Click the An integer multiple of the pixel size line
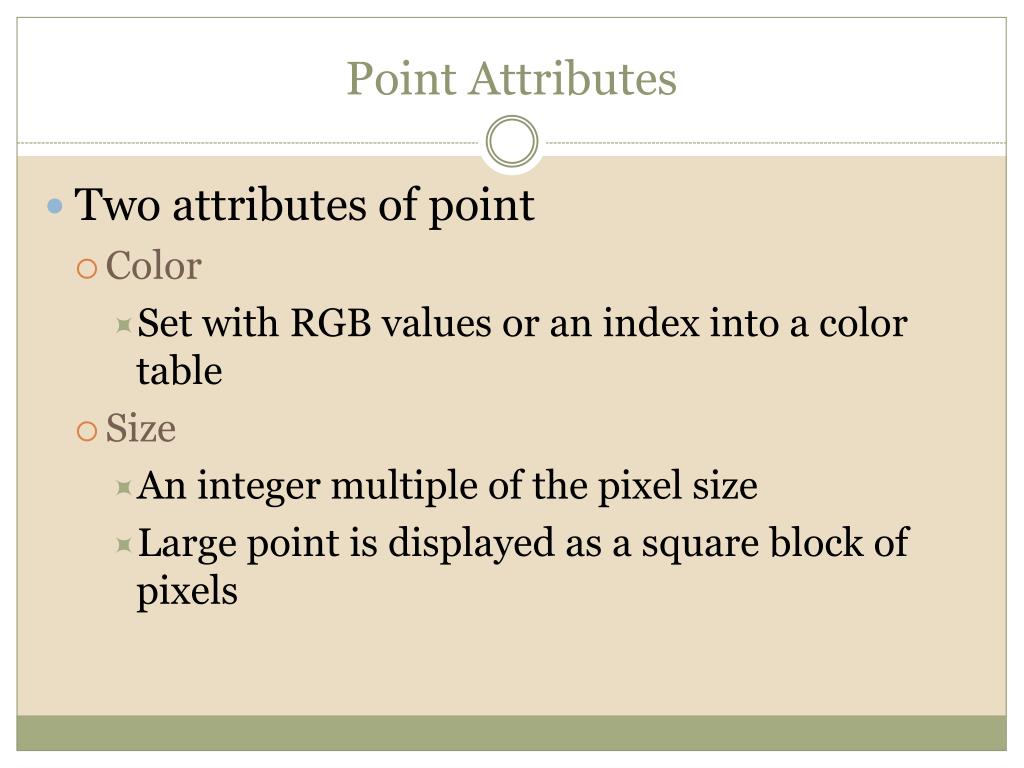This screenshot has height=768, width=1024. pyautogui.click(x=448, y=487)
